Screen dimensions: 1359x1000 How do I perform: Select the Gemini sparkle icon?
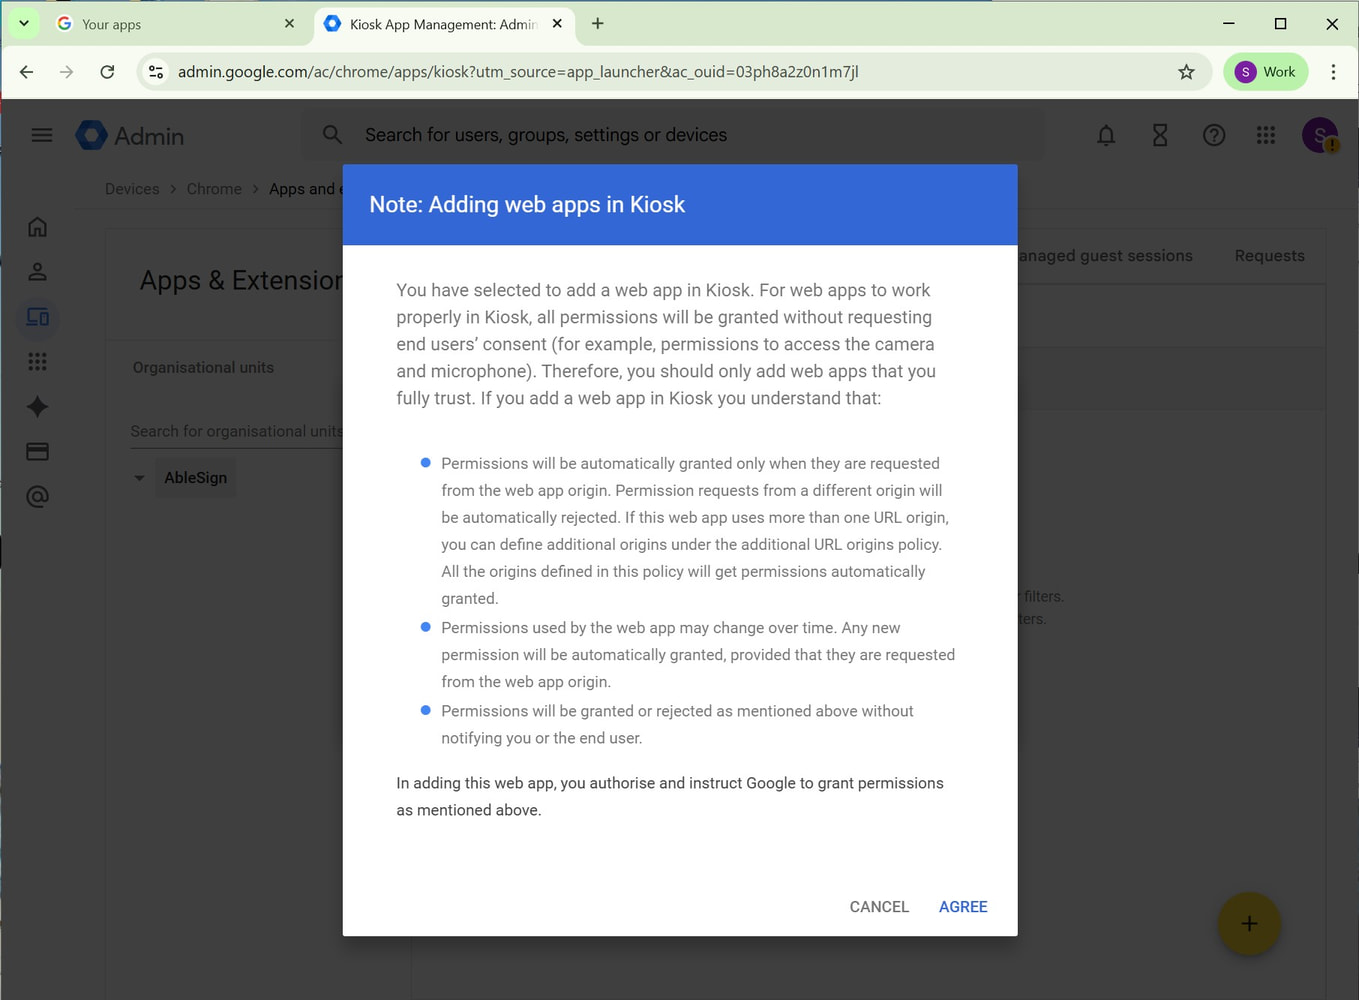pos(37,407)
